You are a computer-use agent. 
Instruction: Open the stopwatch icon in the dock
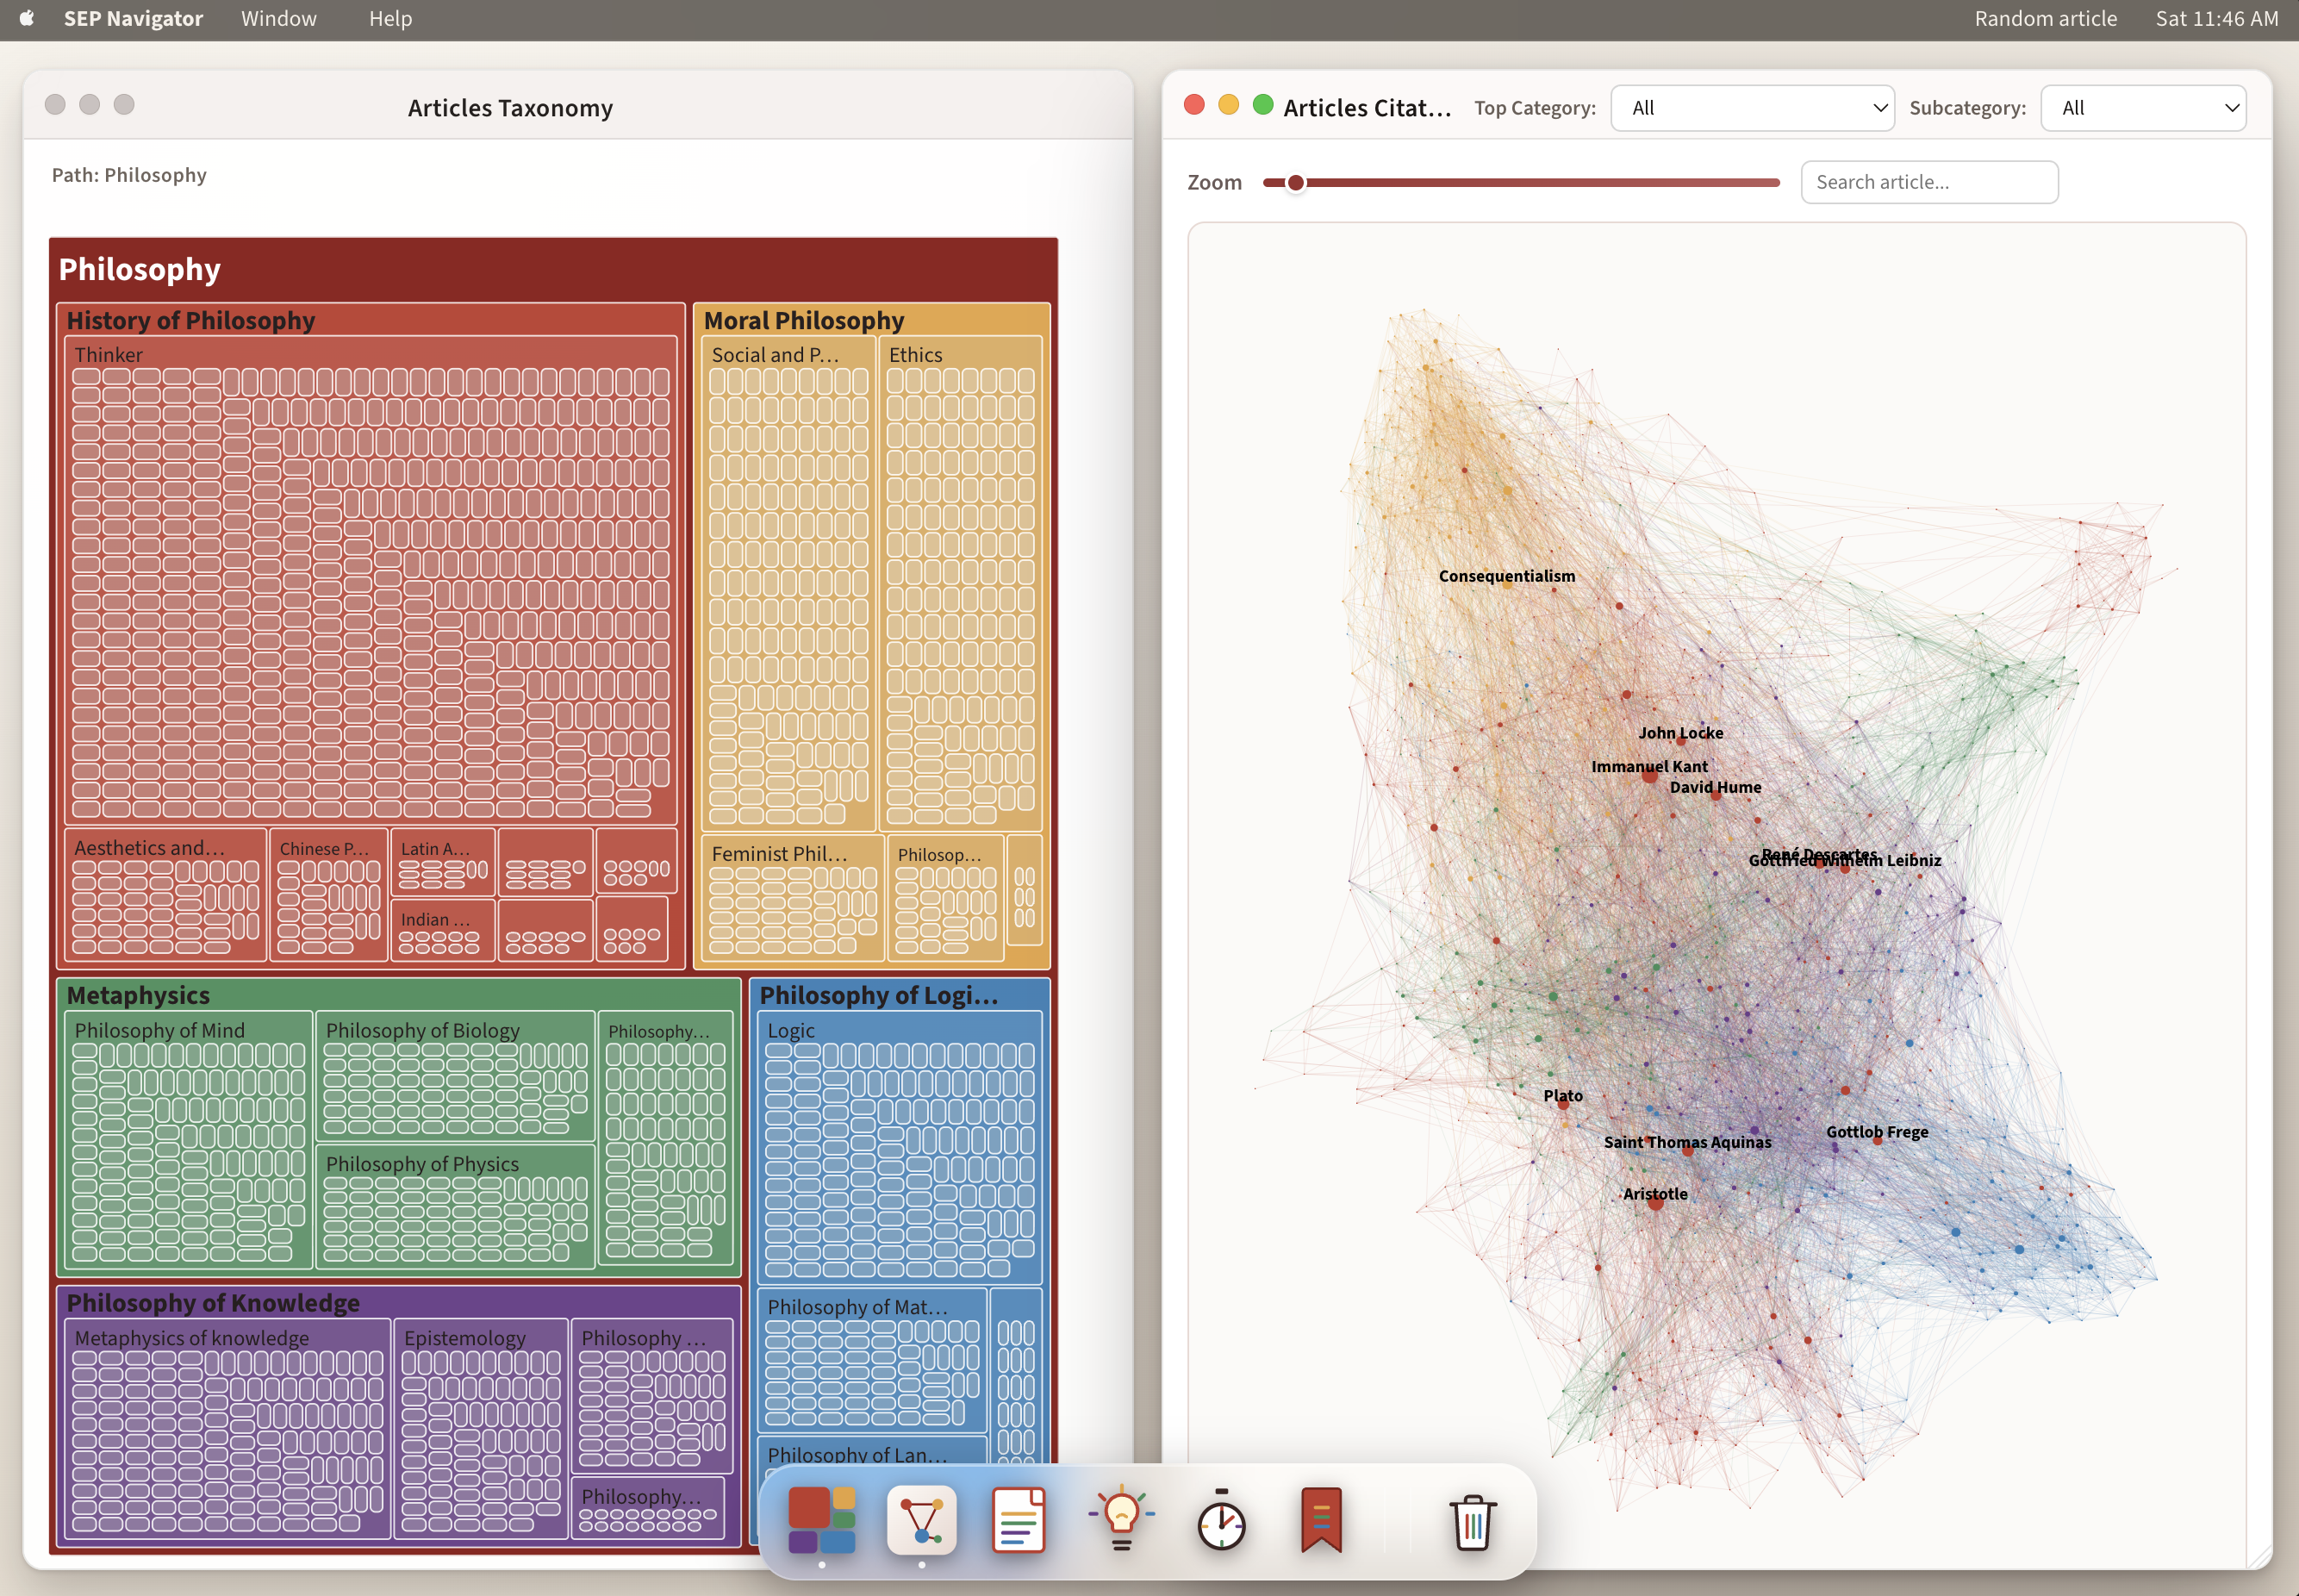[x=1221, y=1519]
